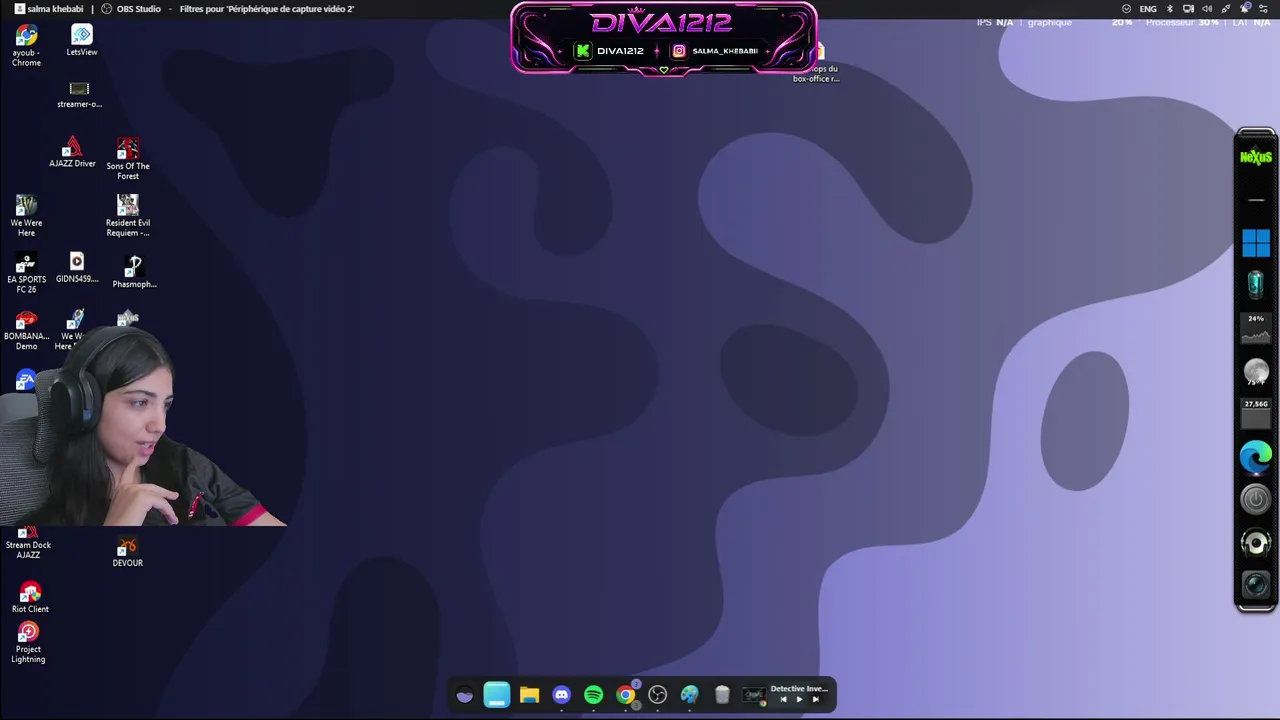Screen dimensions: 1280x720
Task: Open the ayoub - Chrome desktop shortcut
Action: (26, 46)
